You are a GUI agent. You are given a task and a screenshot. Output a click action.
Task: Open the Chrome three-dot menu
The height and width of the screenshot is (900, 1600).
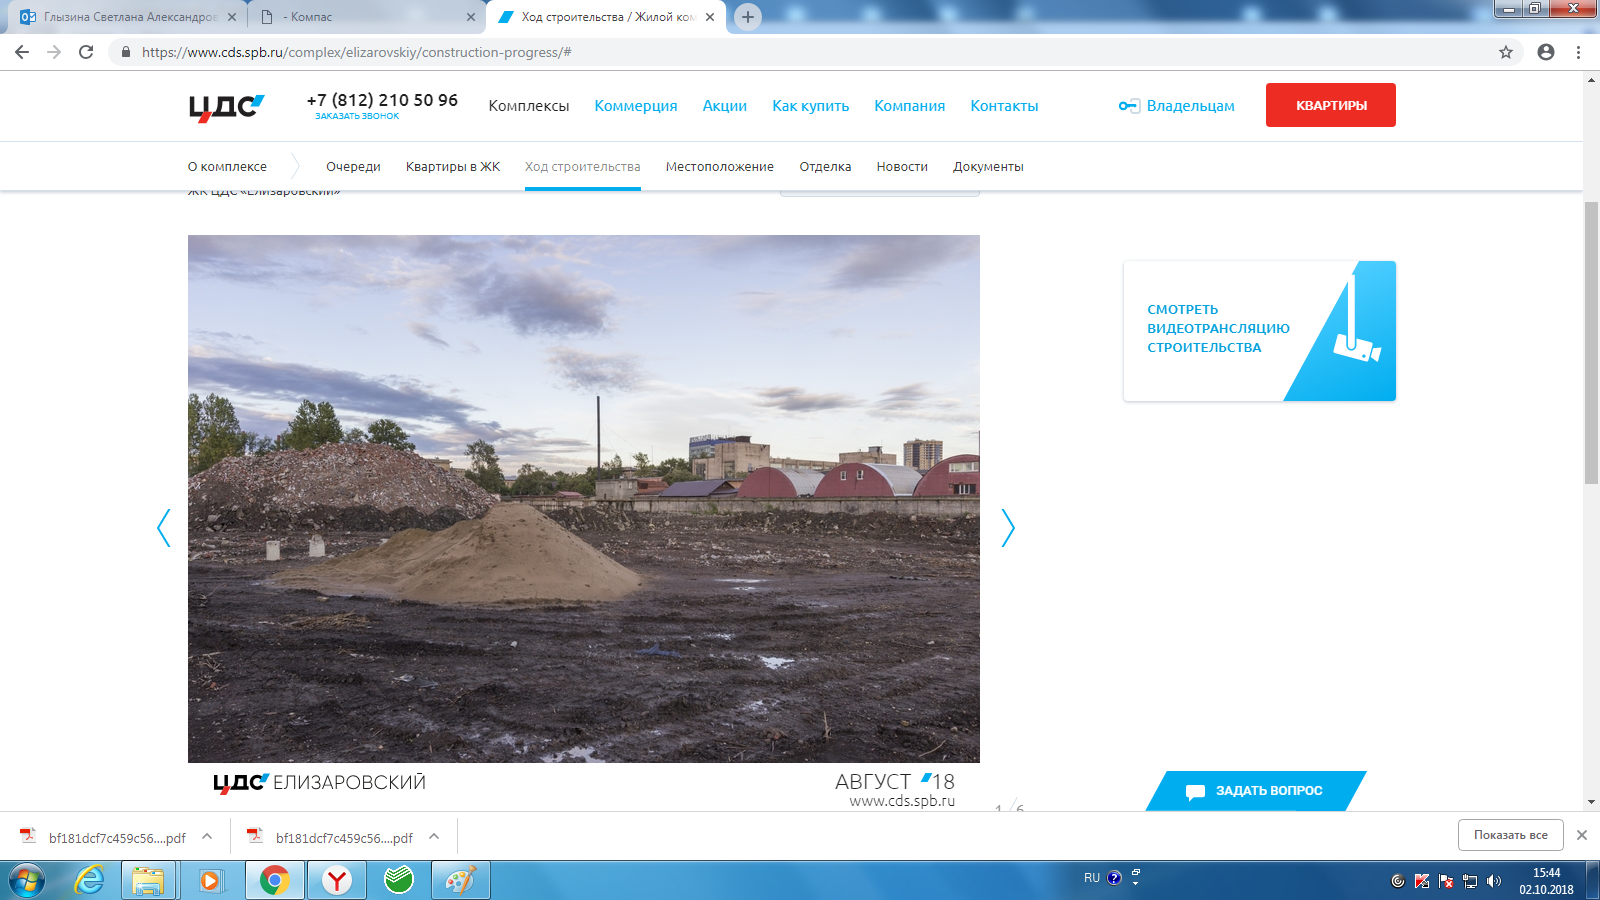tap(1579, 52)
